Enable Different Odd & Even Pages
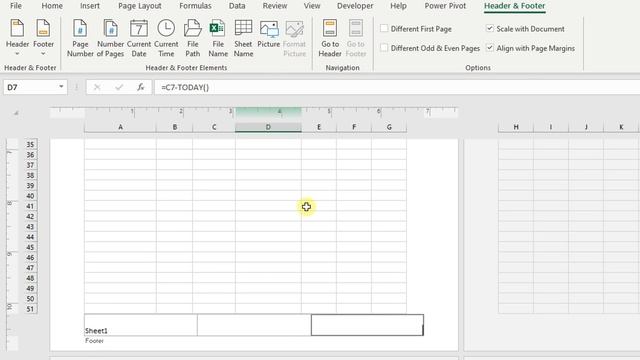 click(384, 48)
